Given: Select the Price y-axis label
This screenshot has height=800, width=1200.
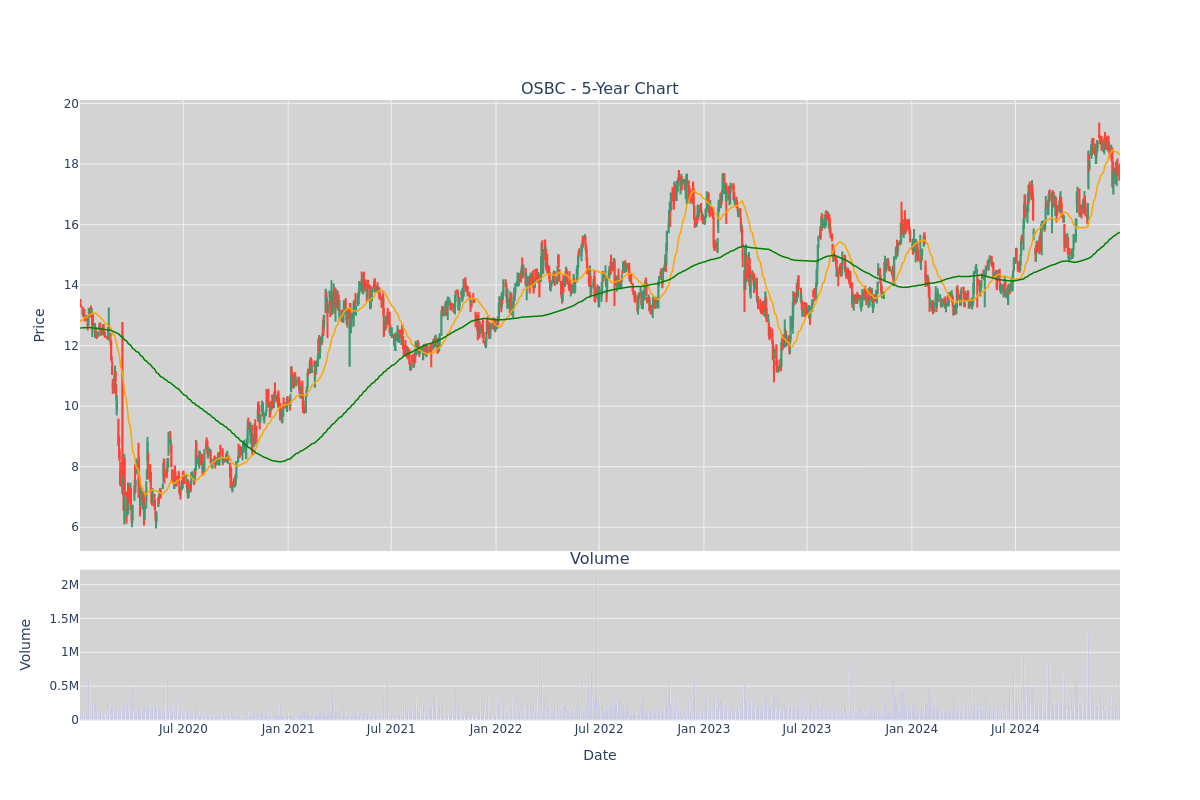Looking at the screenshot, I should click(40, 325).
